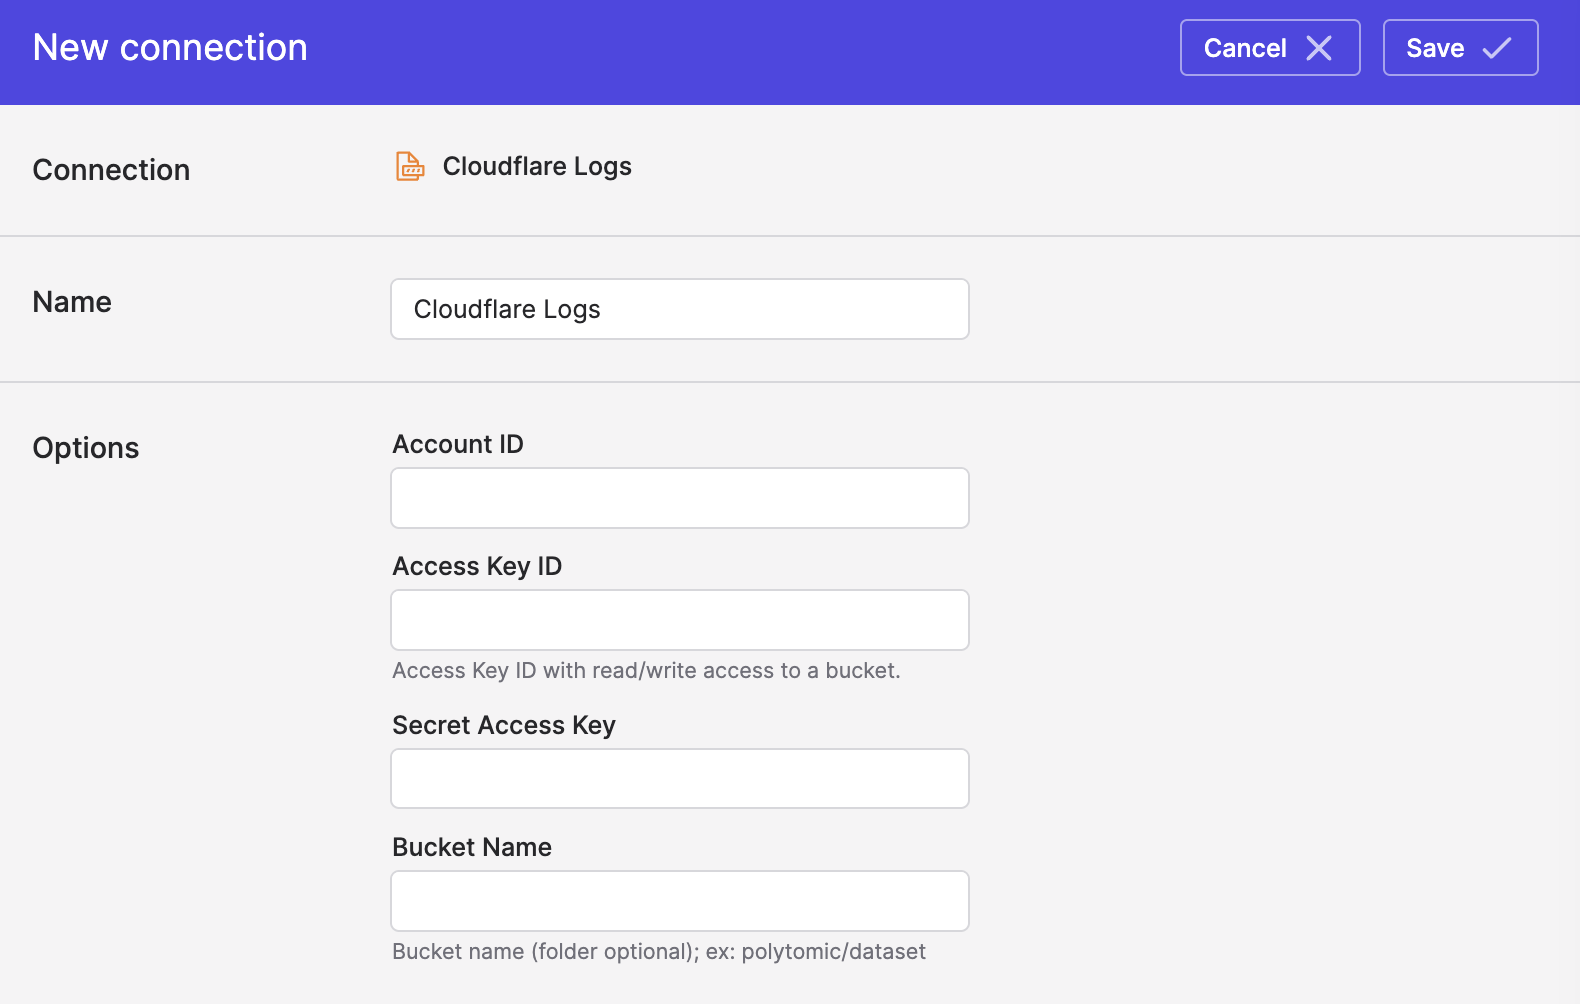1580x1004 pixels.
Task: Click the Cancel button
Action: (1270, 48)
